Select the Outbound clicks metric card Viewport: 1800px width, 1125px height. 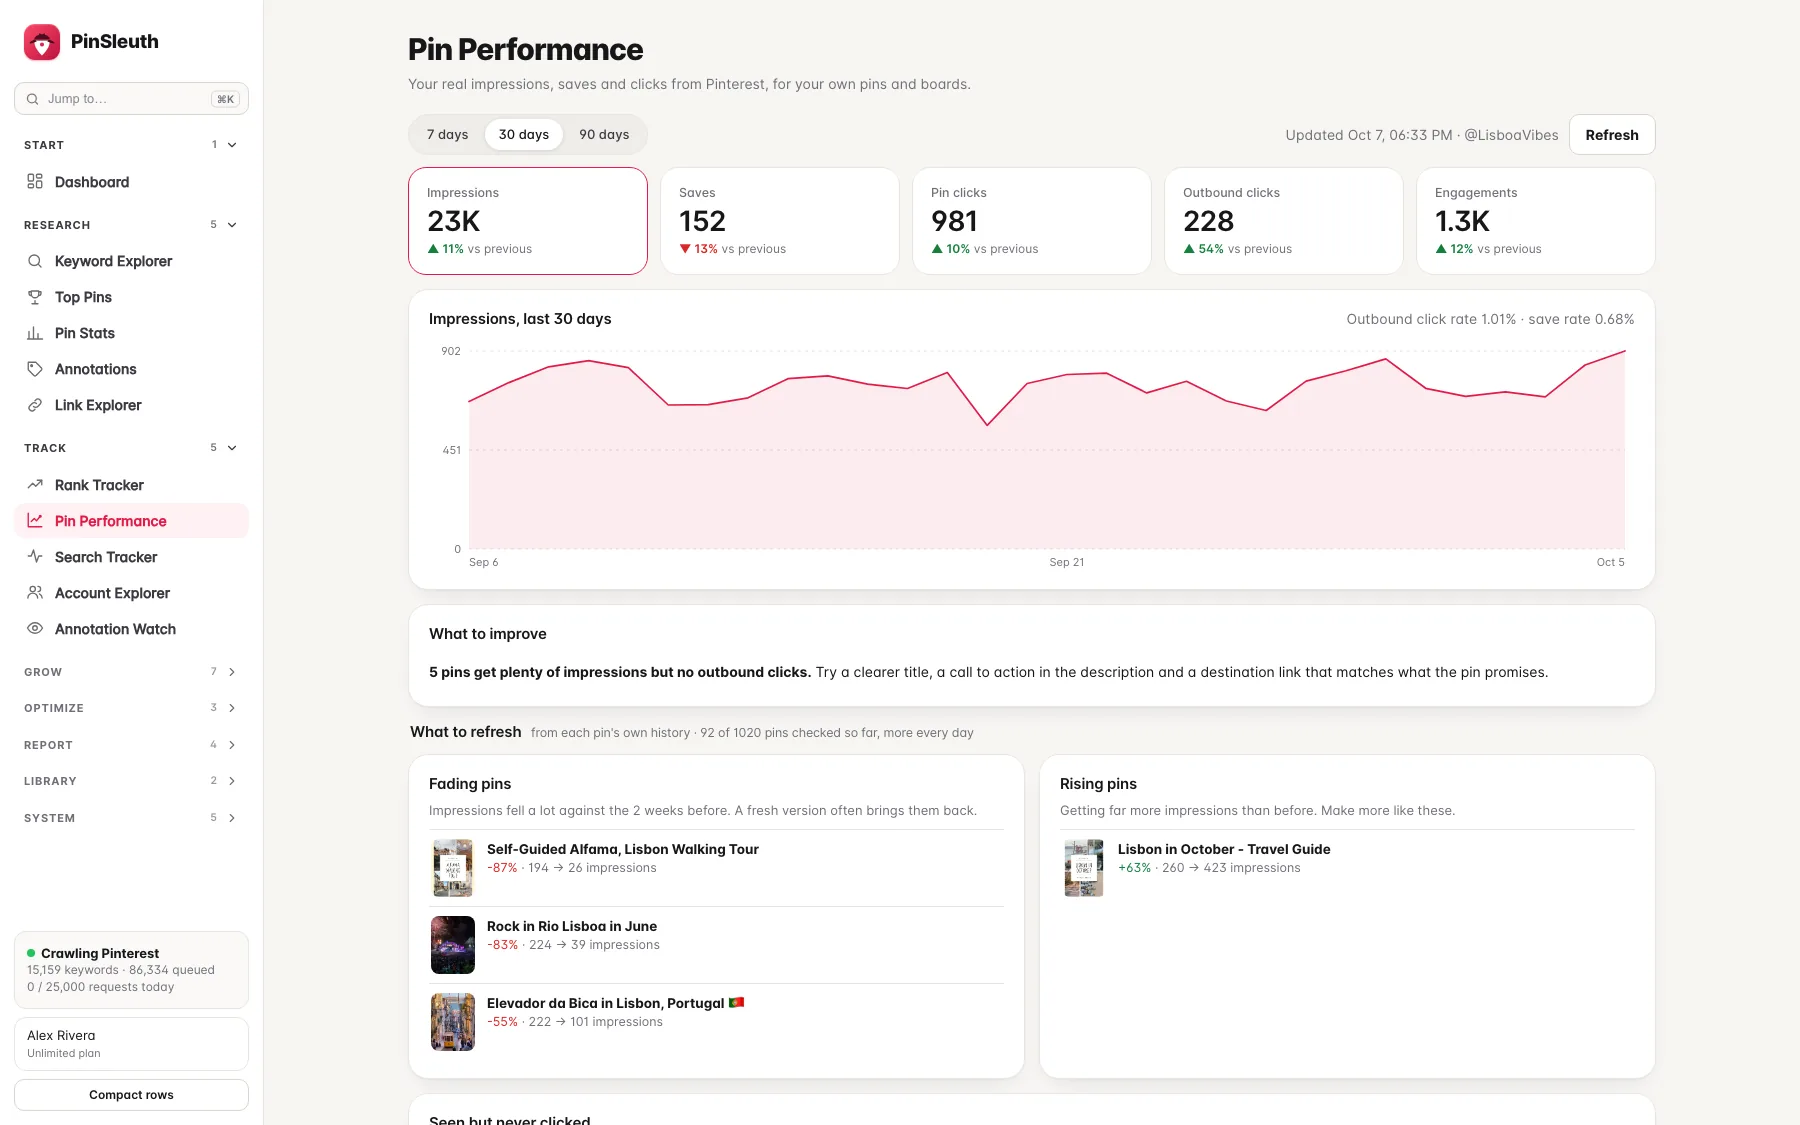point(1284,221)
